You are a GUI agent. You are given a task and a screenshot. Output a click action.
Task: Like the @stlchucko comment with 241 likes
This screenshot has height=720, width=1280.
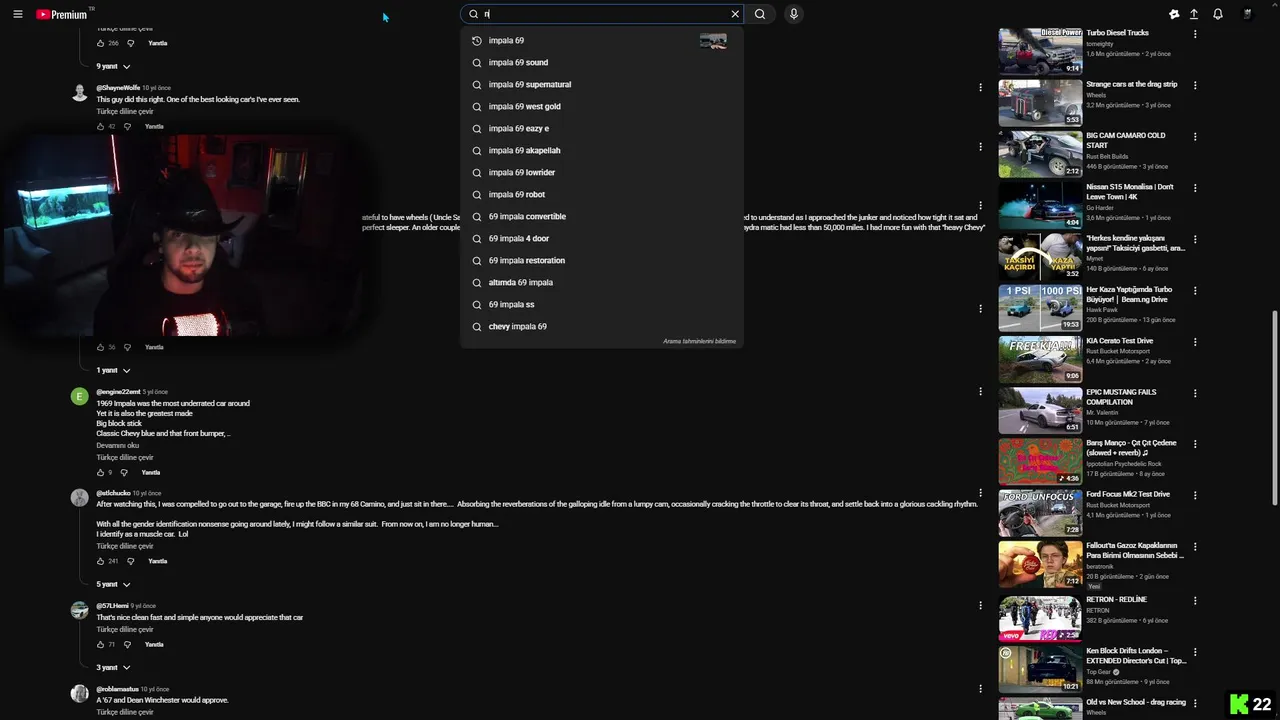pyautogui.click(x=100, y=561)
